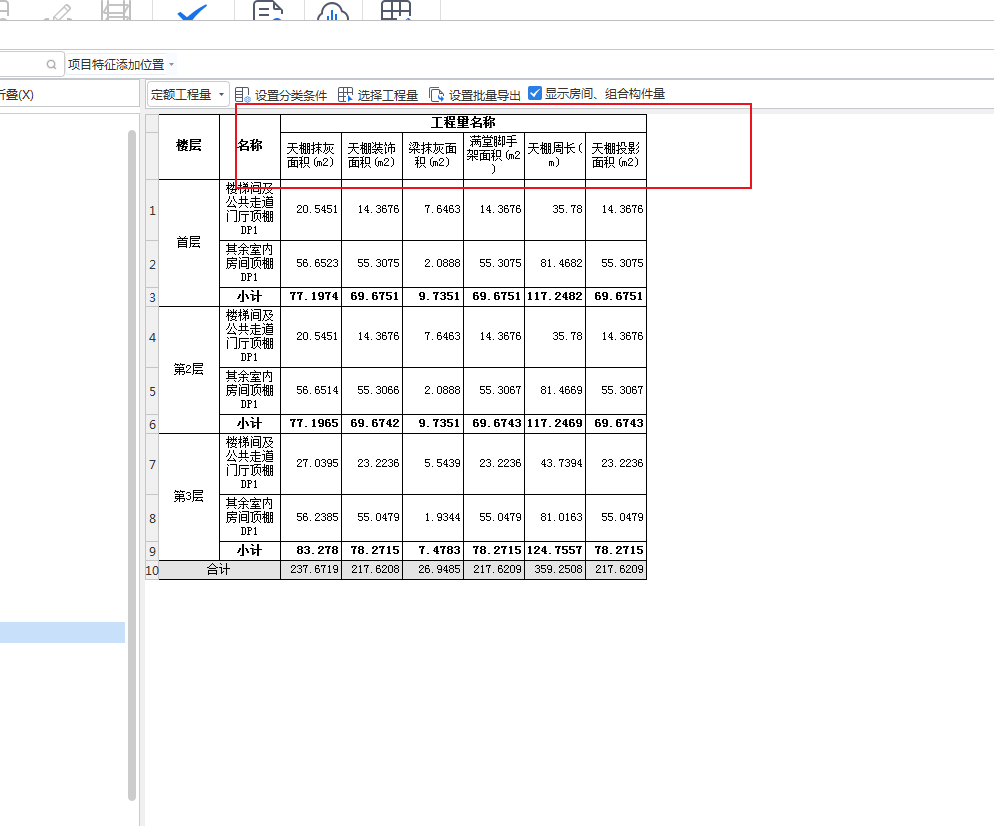Click cell value 56.6514
Viewport: 994px width, 826px height.
point(311,390)
